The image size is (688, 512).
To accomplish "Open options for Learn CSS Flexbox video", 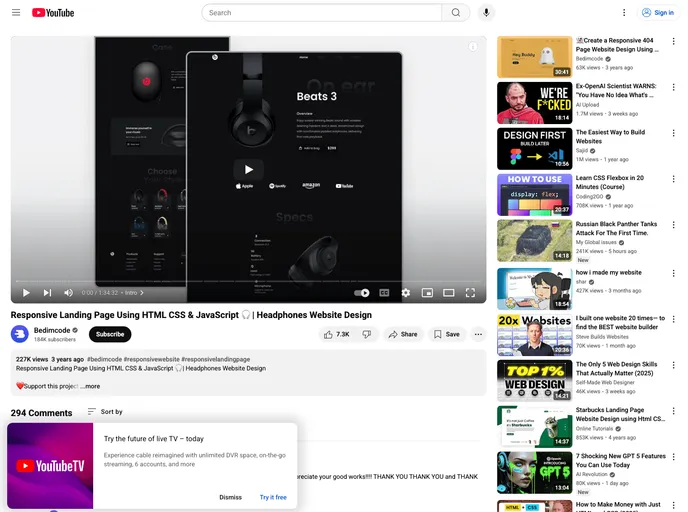I will (674, 179).
